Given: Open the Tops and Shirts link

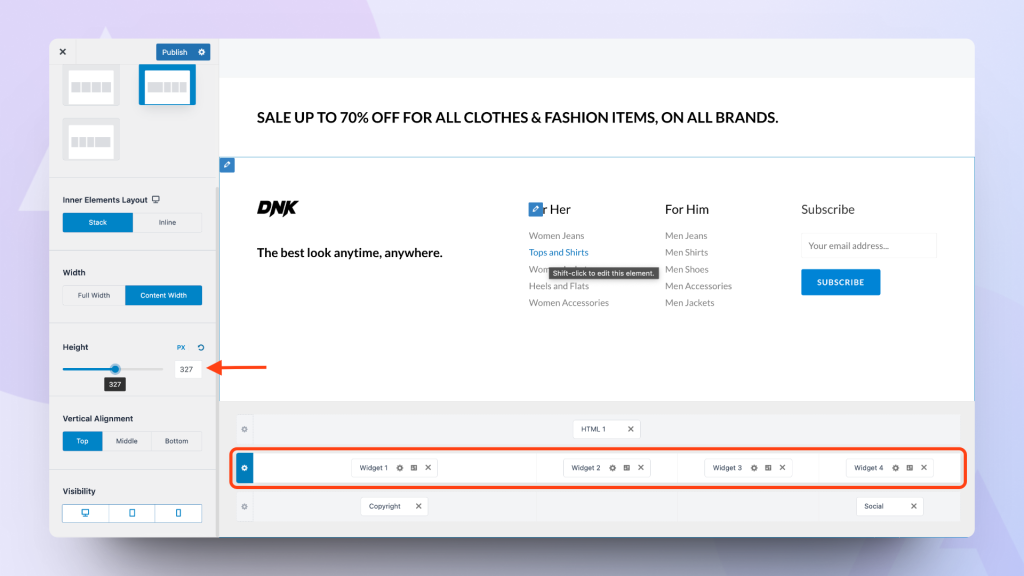Looking at the screenshot, I should tap(558, 252).
